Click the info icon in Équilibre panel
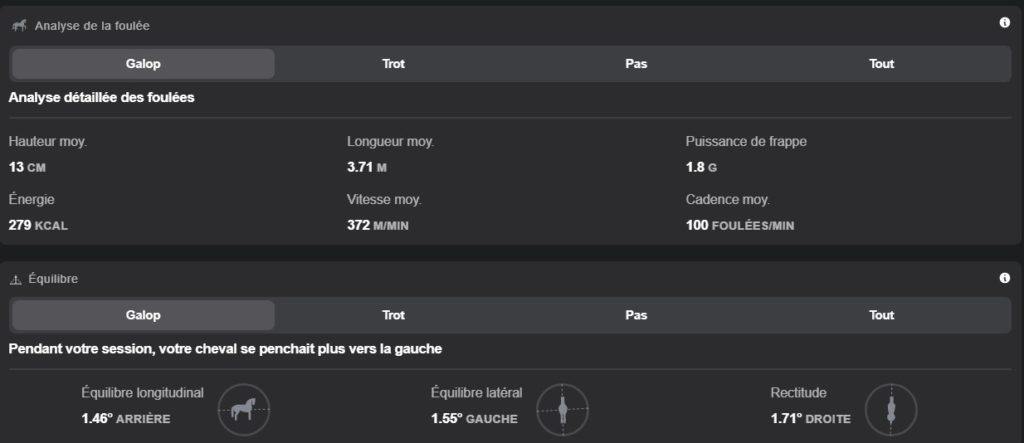Viewport: 1024px width, 443px height. [1005, 278]
